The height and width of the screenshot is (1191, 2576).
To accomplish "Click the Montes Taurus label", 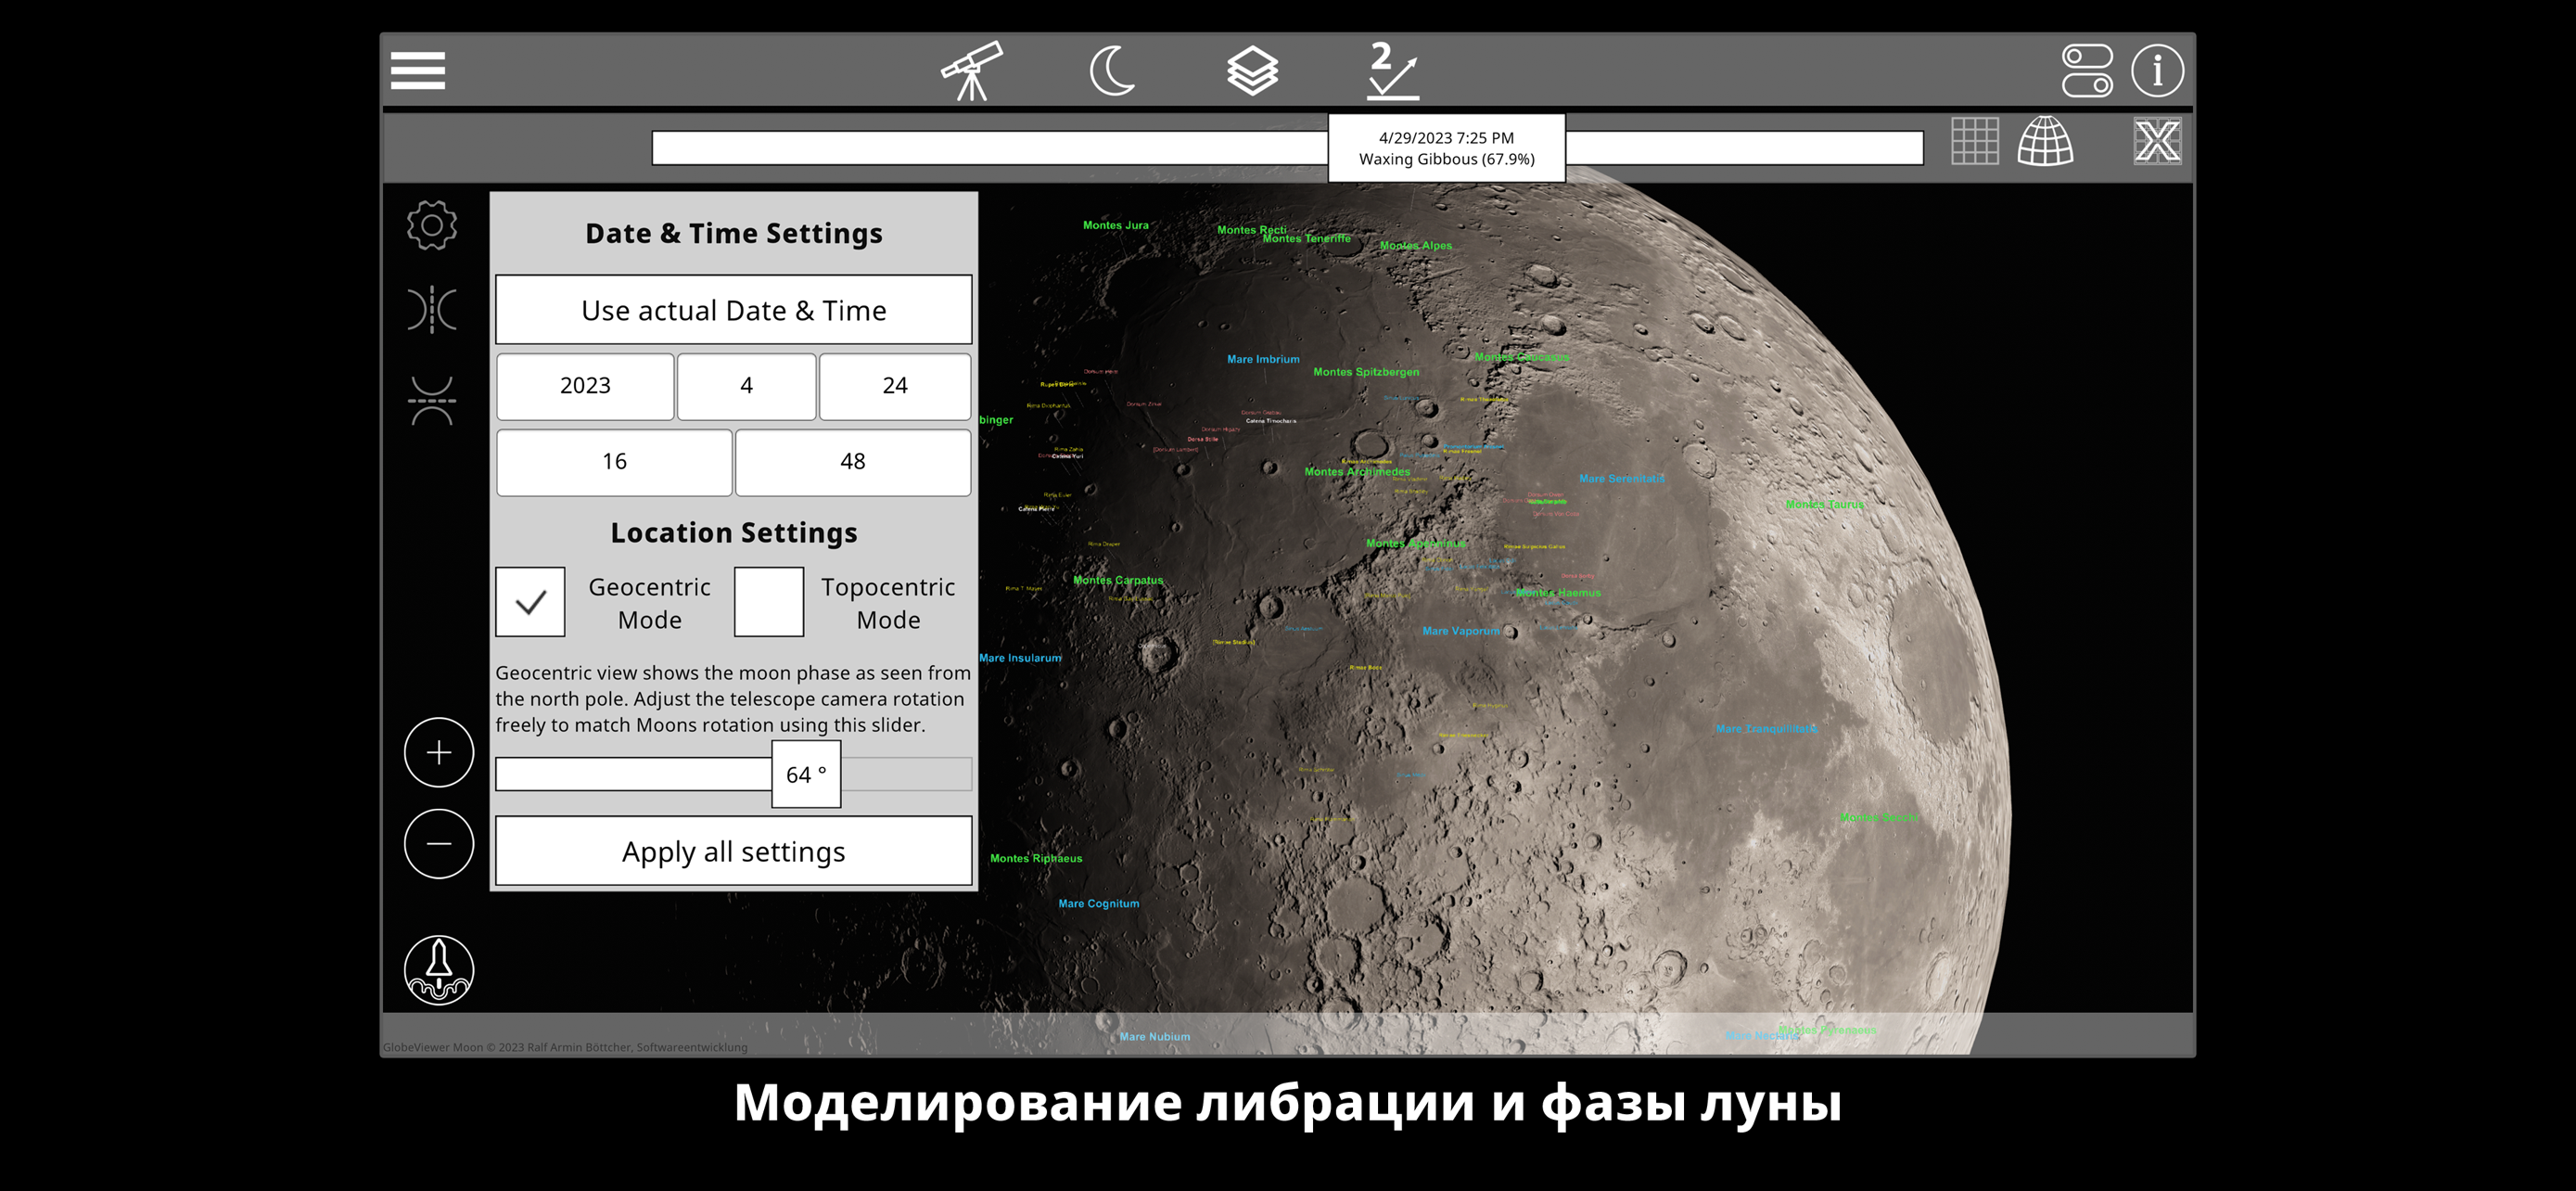I will pos(1824,504).
